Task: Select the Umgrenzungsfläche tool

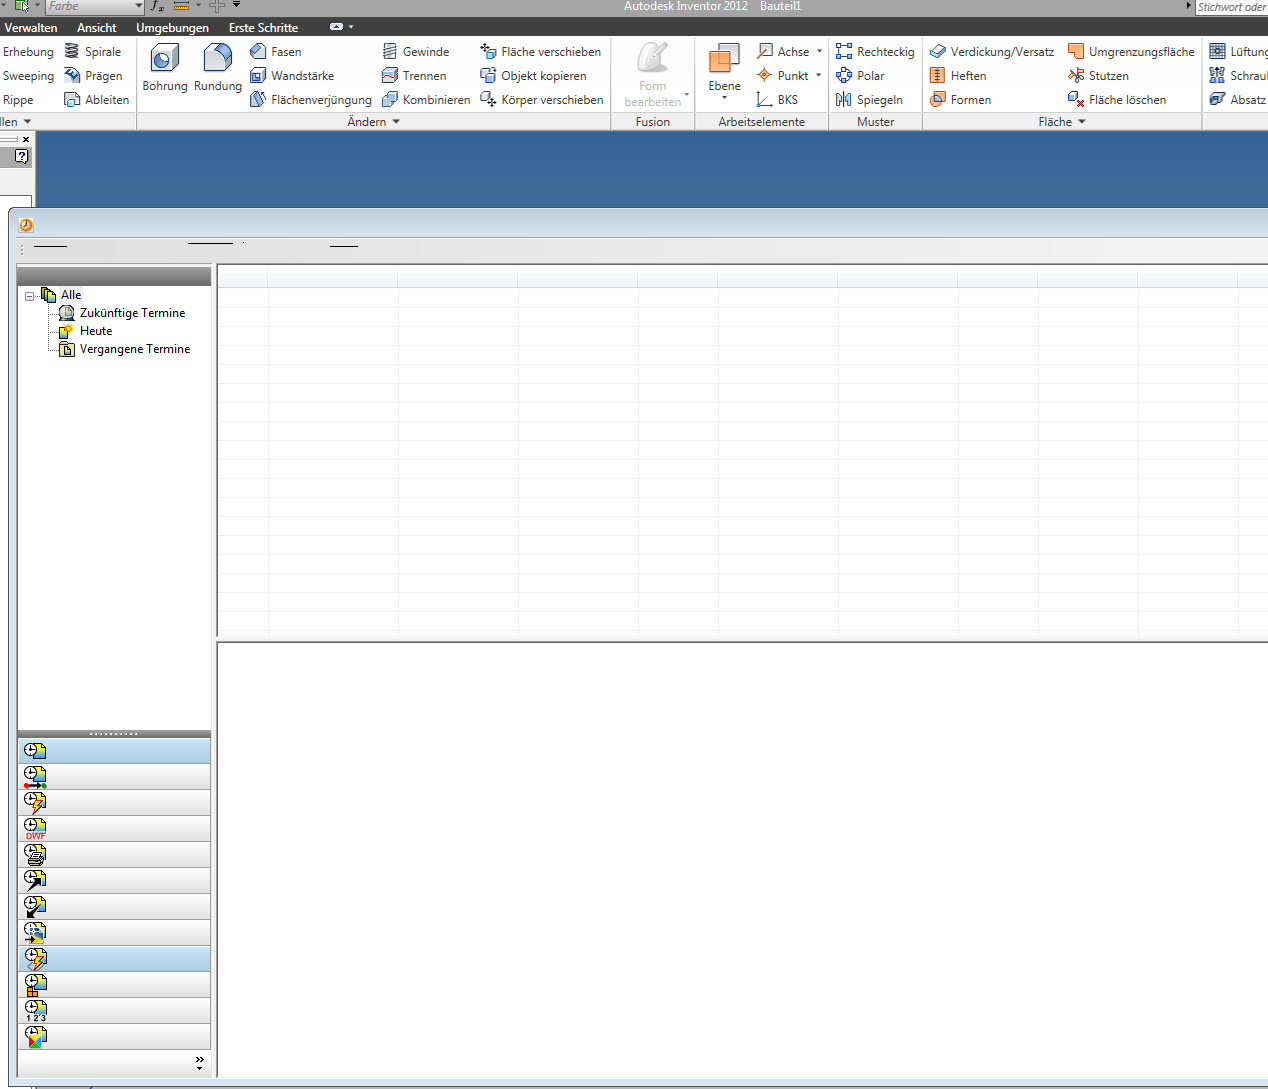Action: click(1131, 51)
